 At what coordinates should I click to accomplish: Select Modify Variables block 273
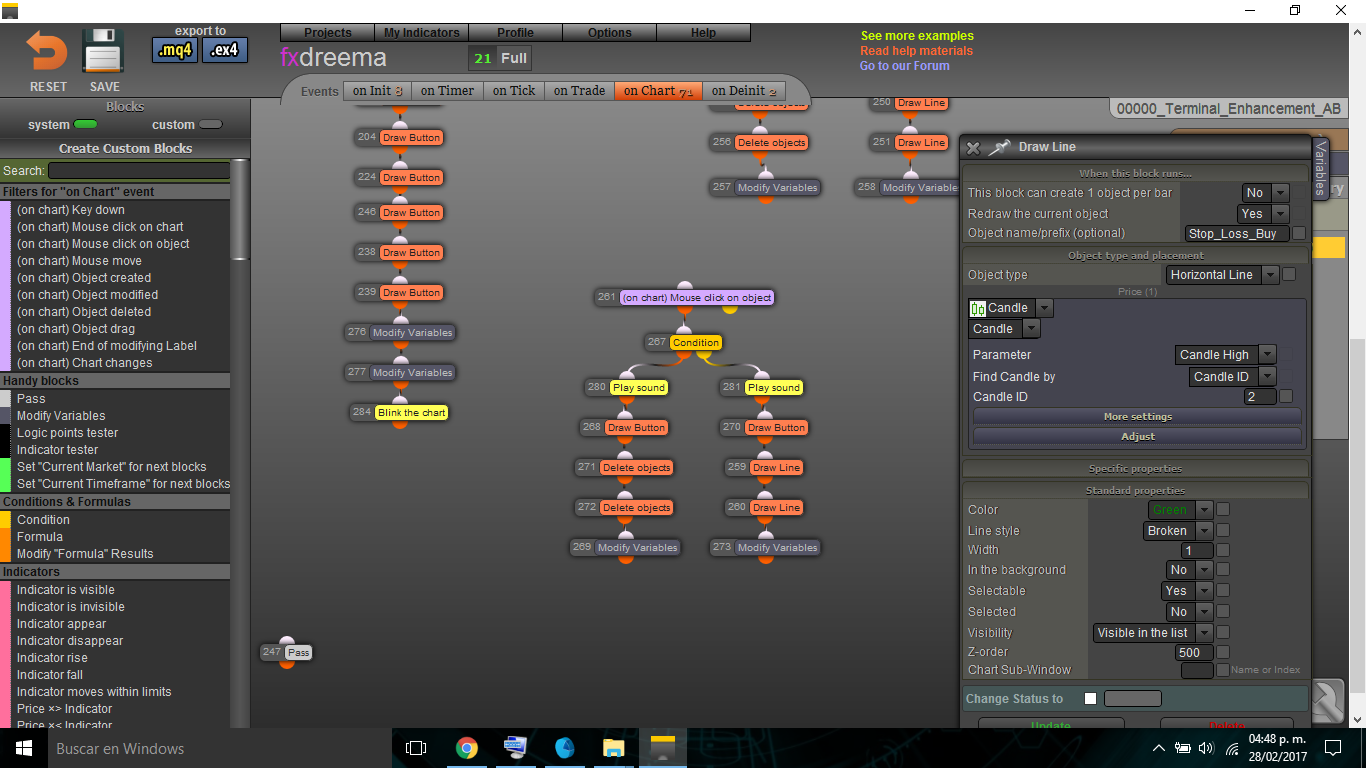pos(777,547)
